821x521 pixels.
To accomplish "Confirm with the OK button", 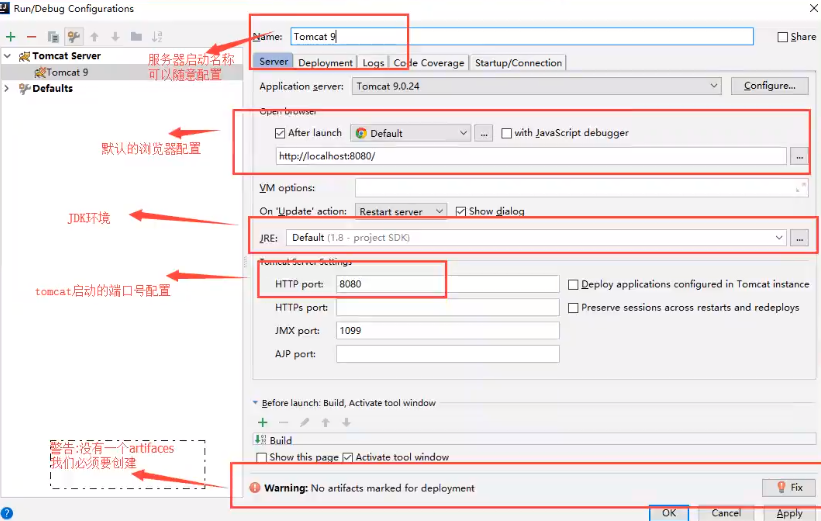I will click(x=669, y=513).
